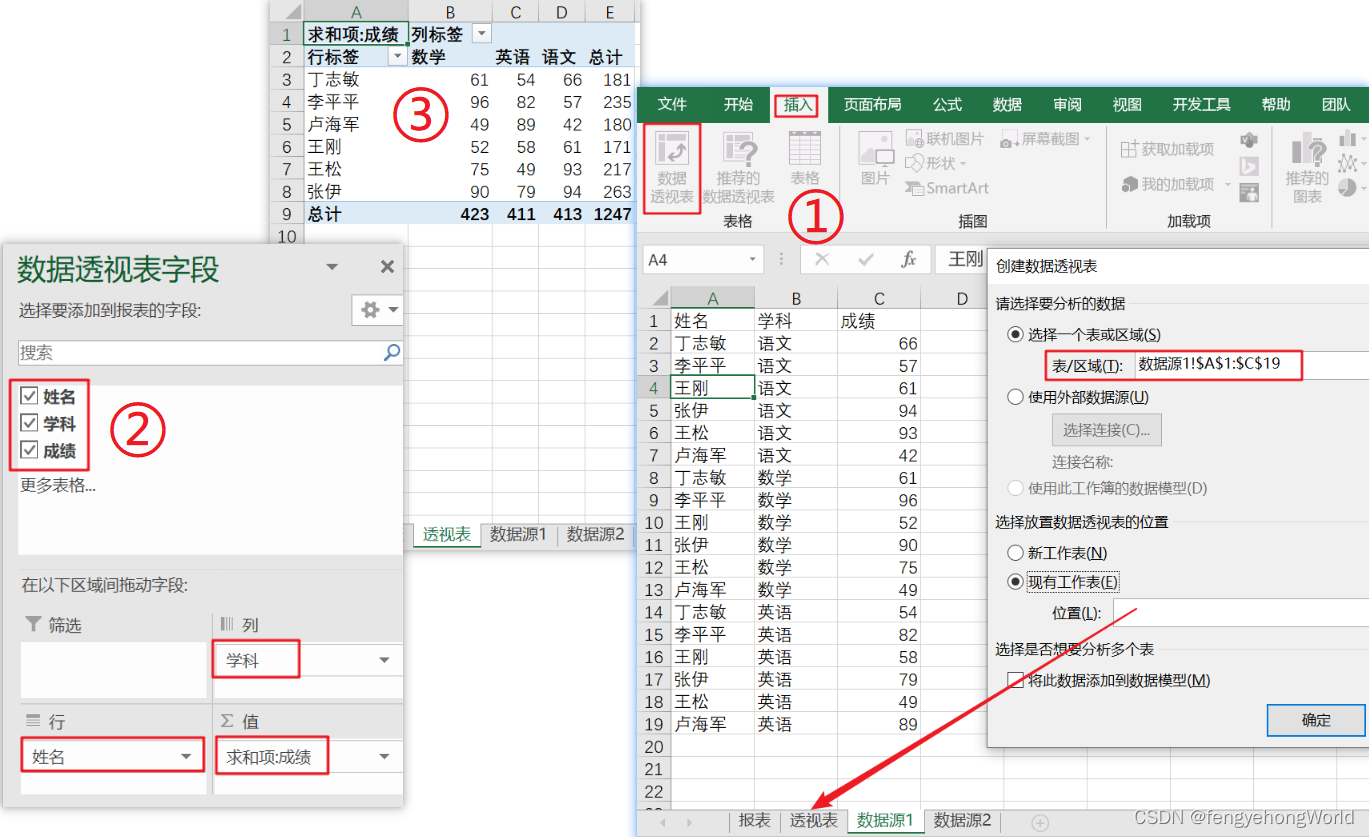Image resolution: width=1369 pixels, height=837 pixels.
Task: Click the 表格 table ribbon icon
Action: [x=805, y=158]
